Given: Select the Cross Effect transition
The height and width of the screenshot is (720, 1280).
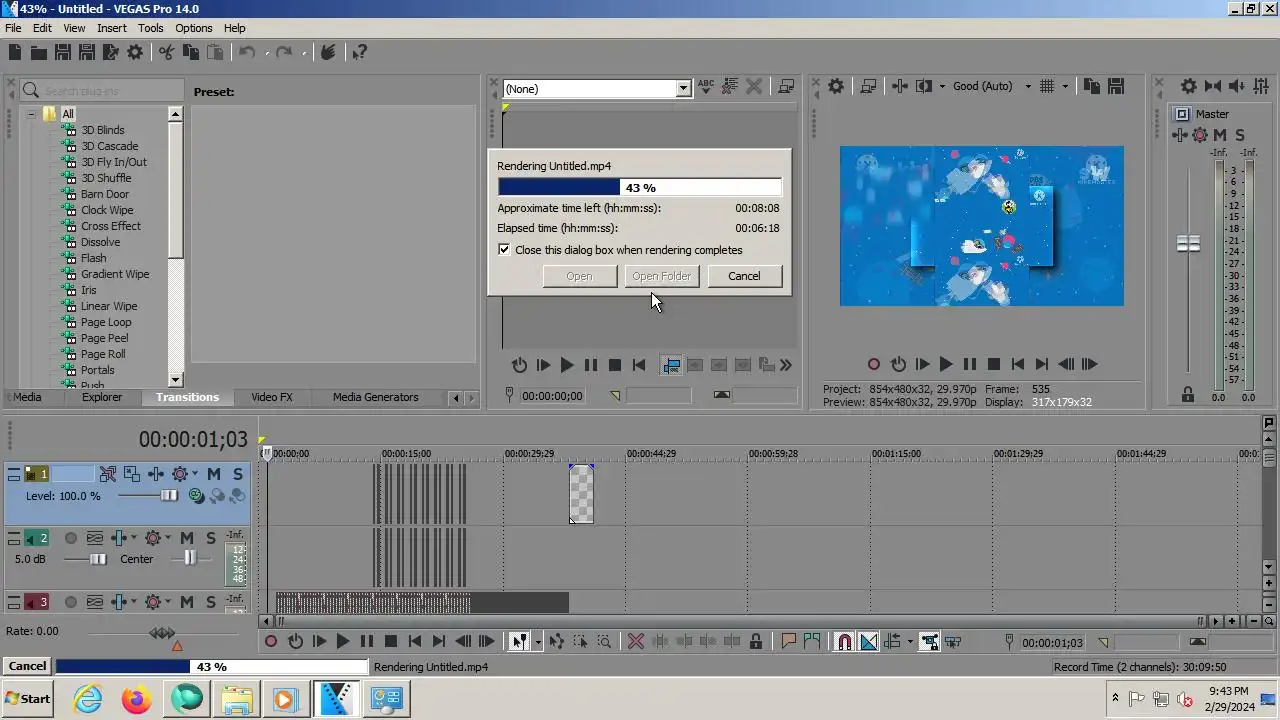Looking at the screenshot, I should [111, 226].
